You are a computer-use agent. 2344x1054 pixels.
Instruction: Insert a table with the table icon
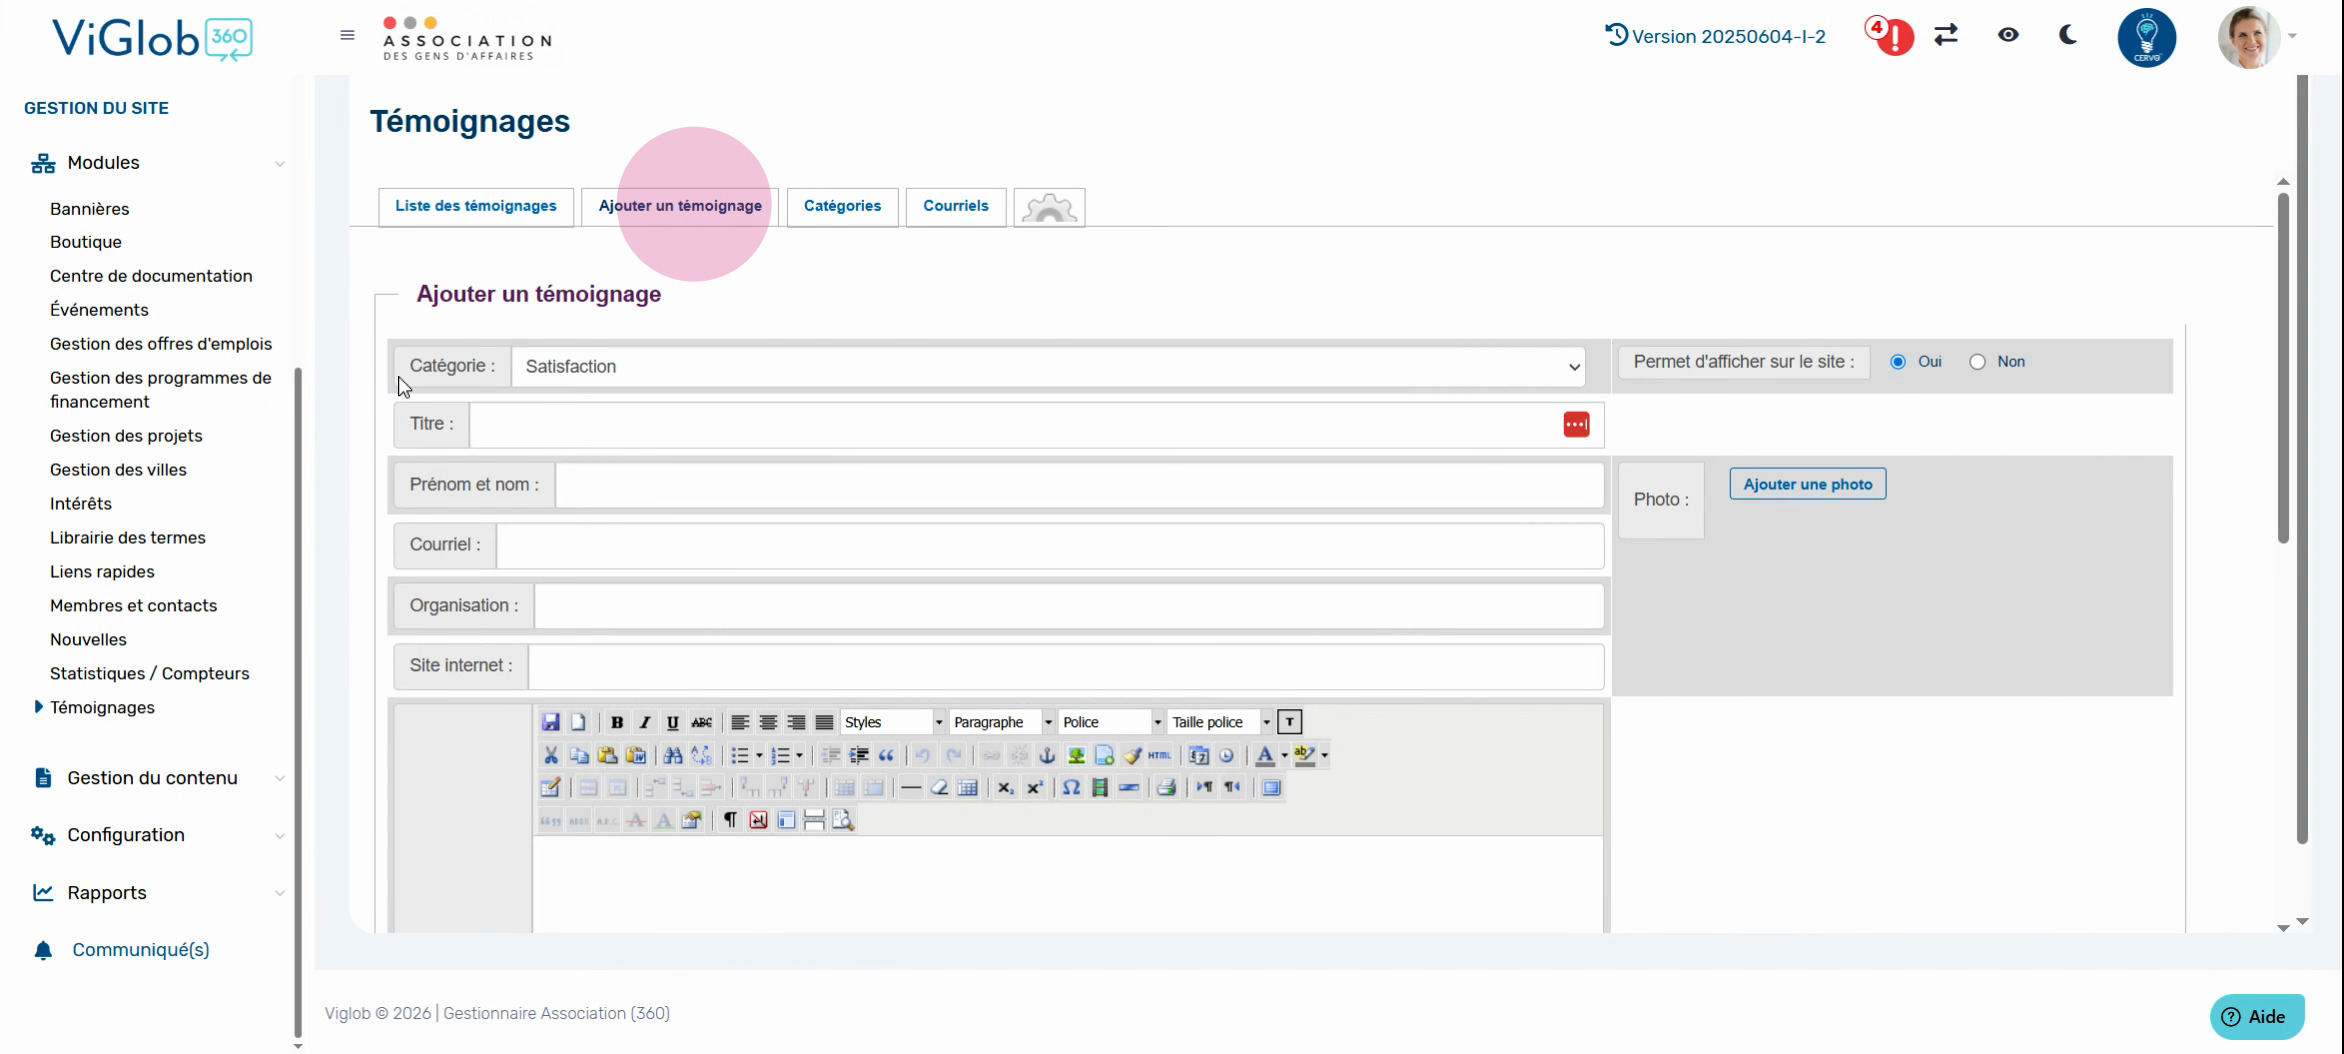click(x=967, y=788)
